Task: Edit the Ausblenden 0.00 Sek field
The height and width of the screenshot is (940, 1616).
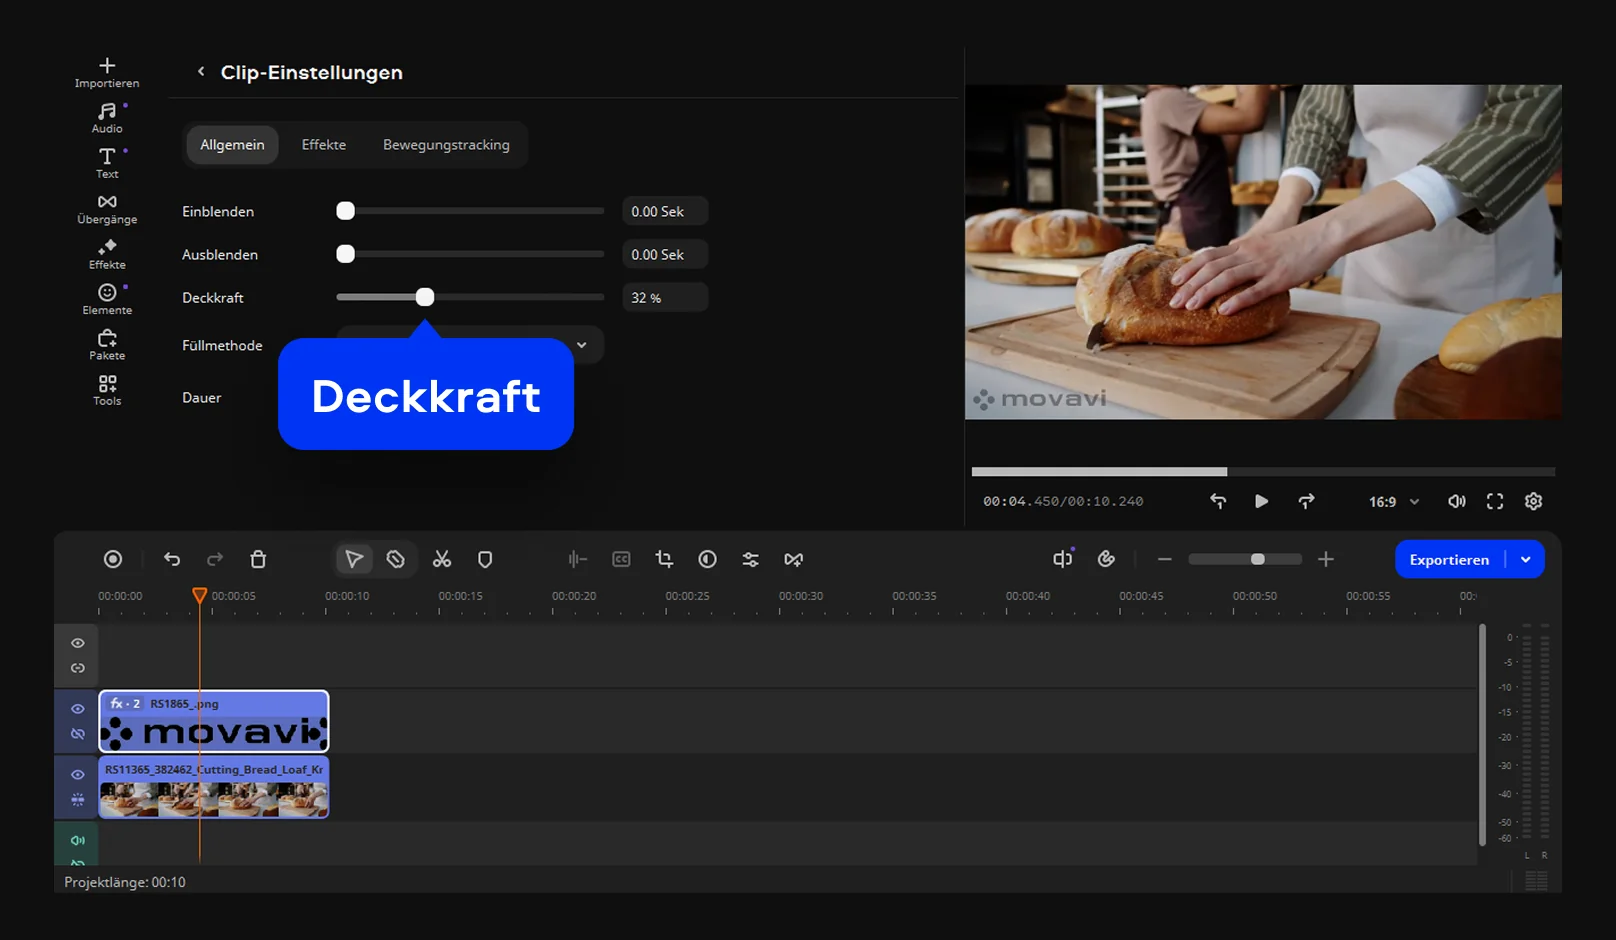Action: 665,254
